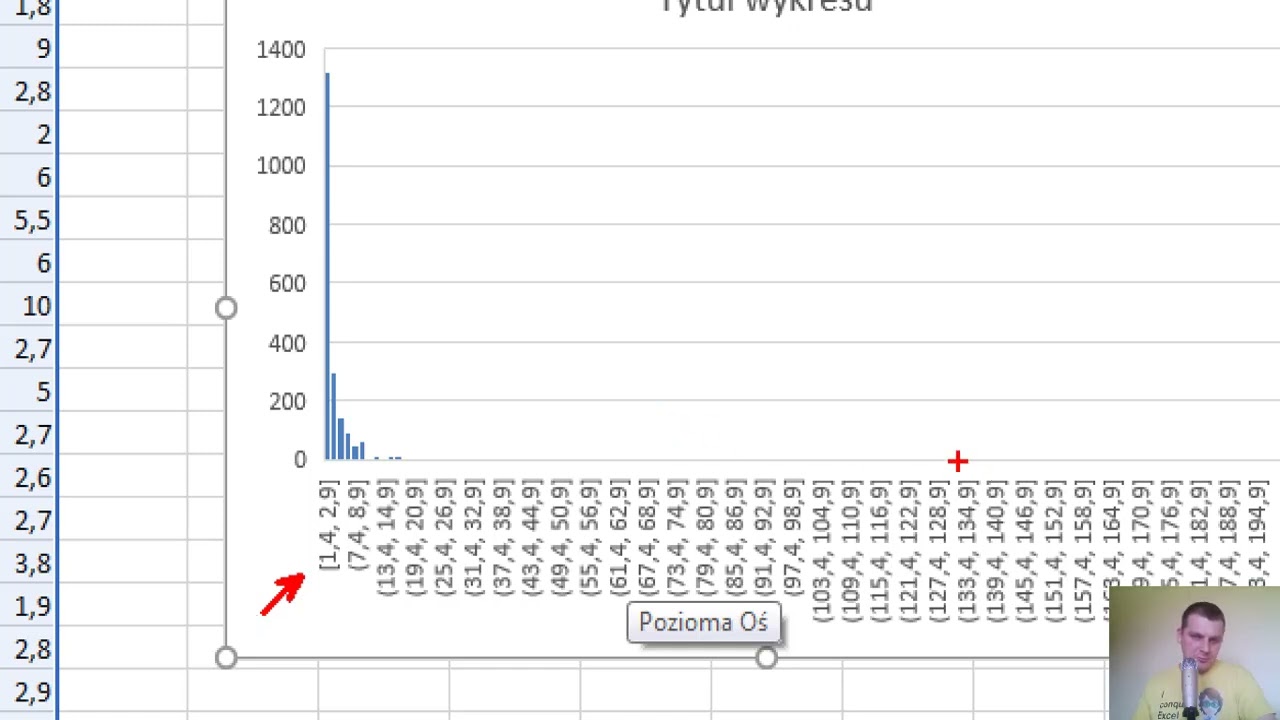Select the cell containing 5
This screenshot has height=720, width=1280.
pyautogui.click(x=29, y=392)
